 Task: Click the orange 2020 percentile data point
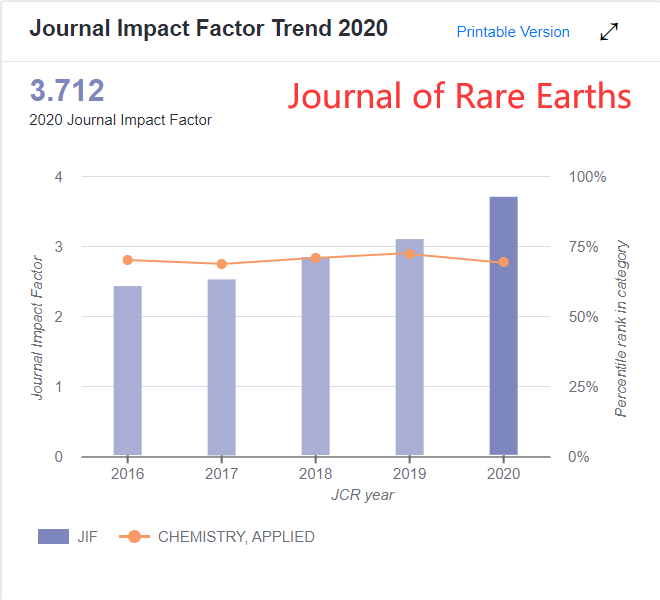click(503, 262)
